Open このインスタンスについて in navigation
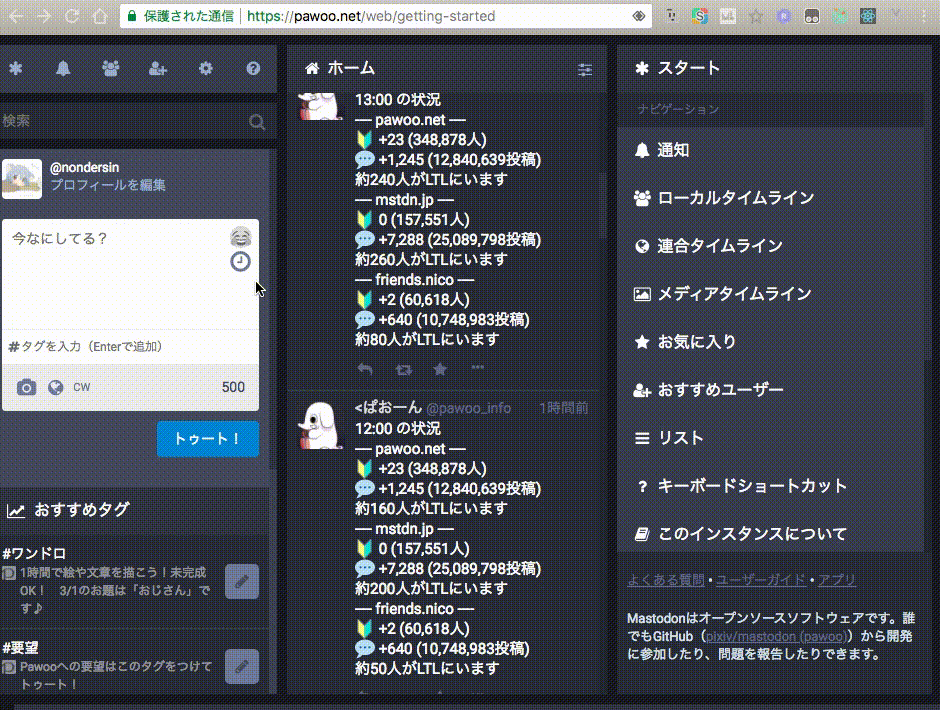940x710 pixels. 770,533
